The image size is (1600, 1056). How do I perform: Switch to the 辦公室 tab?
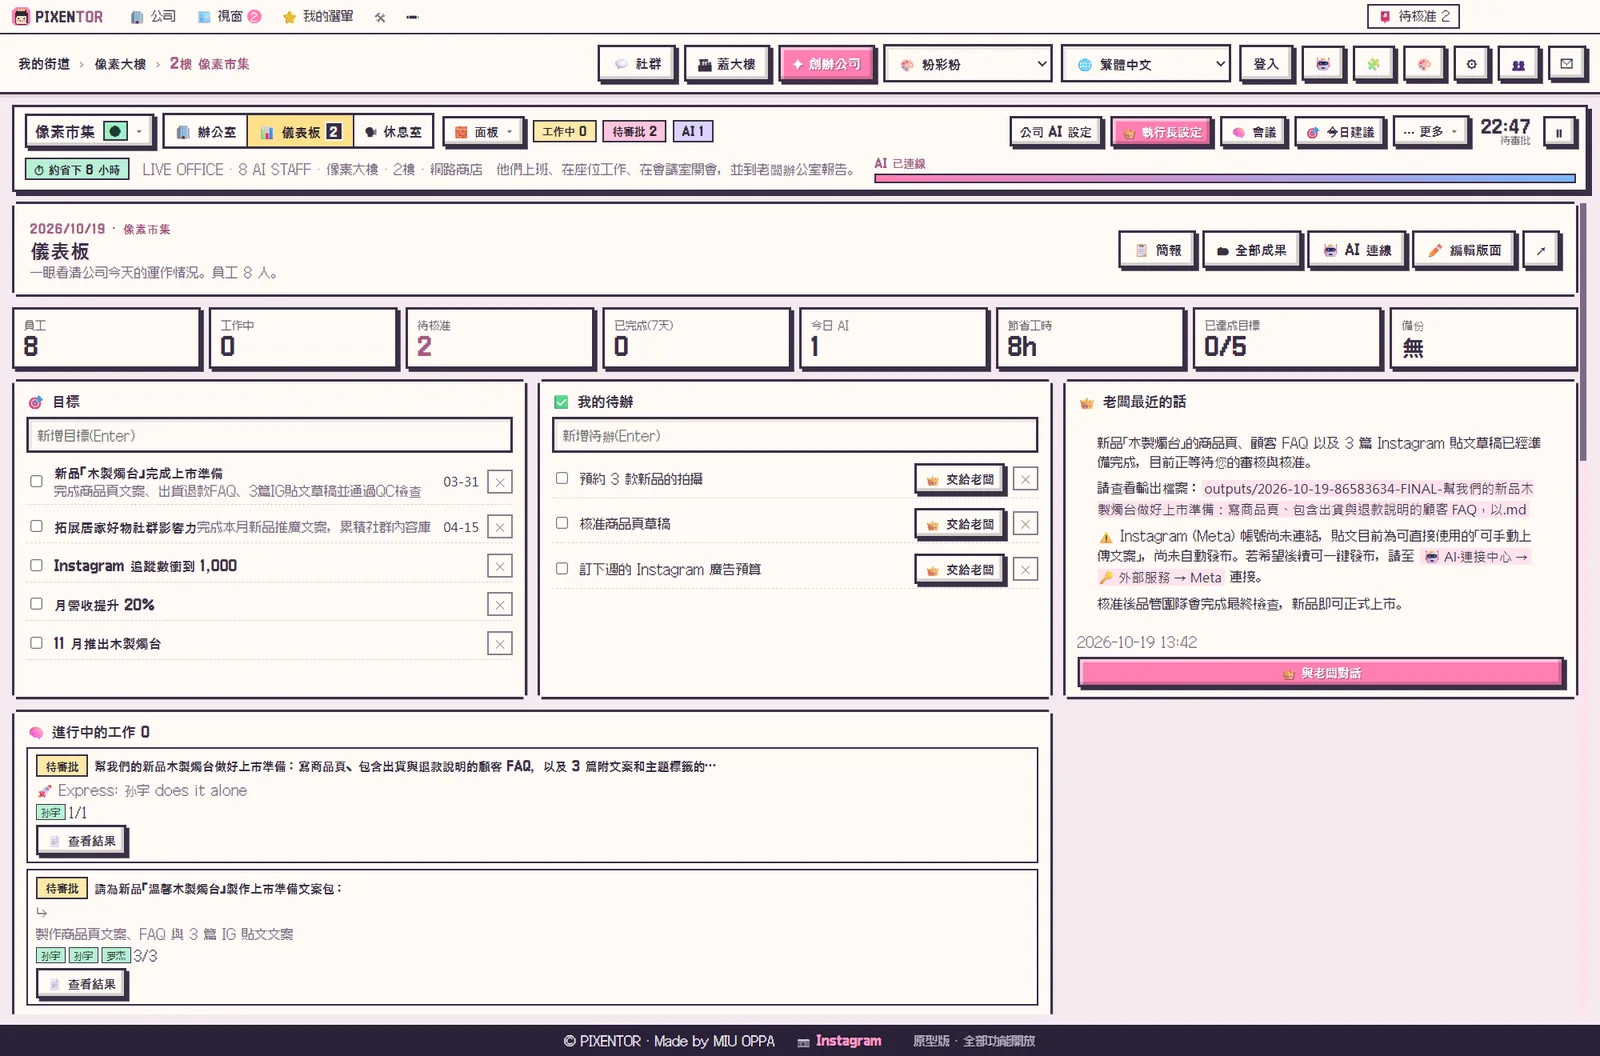click(x=206, y=132)
